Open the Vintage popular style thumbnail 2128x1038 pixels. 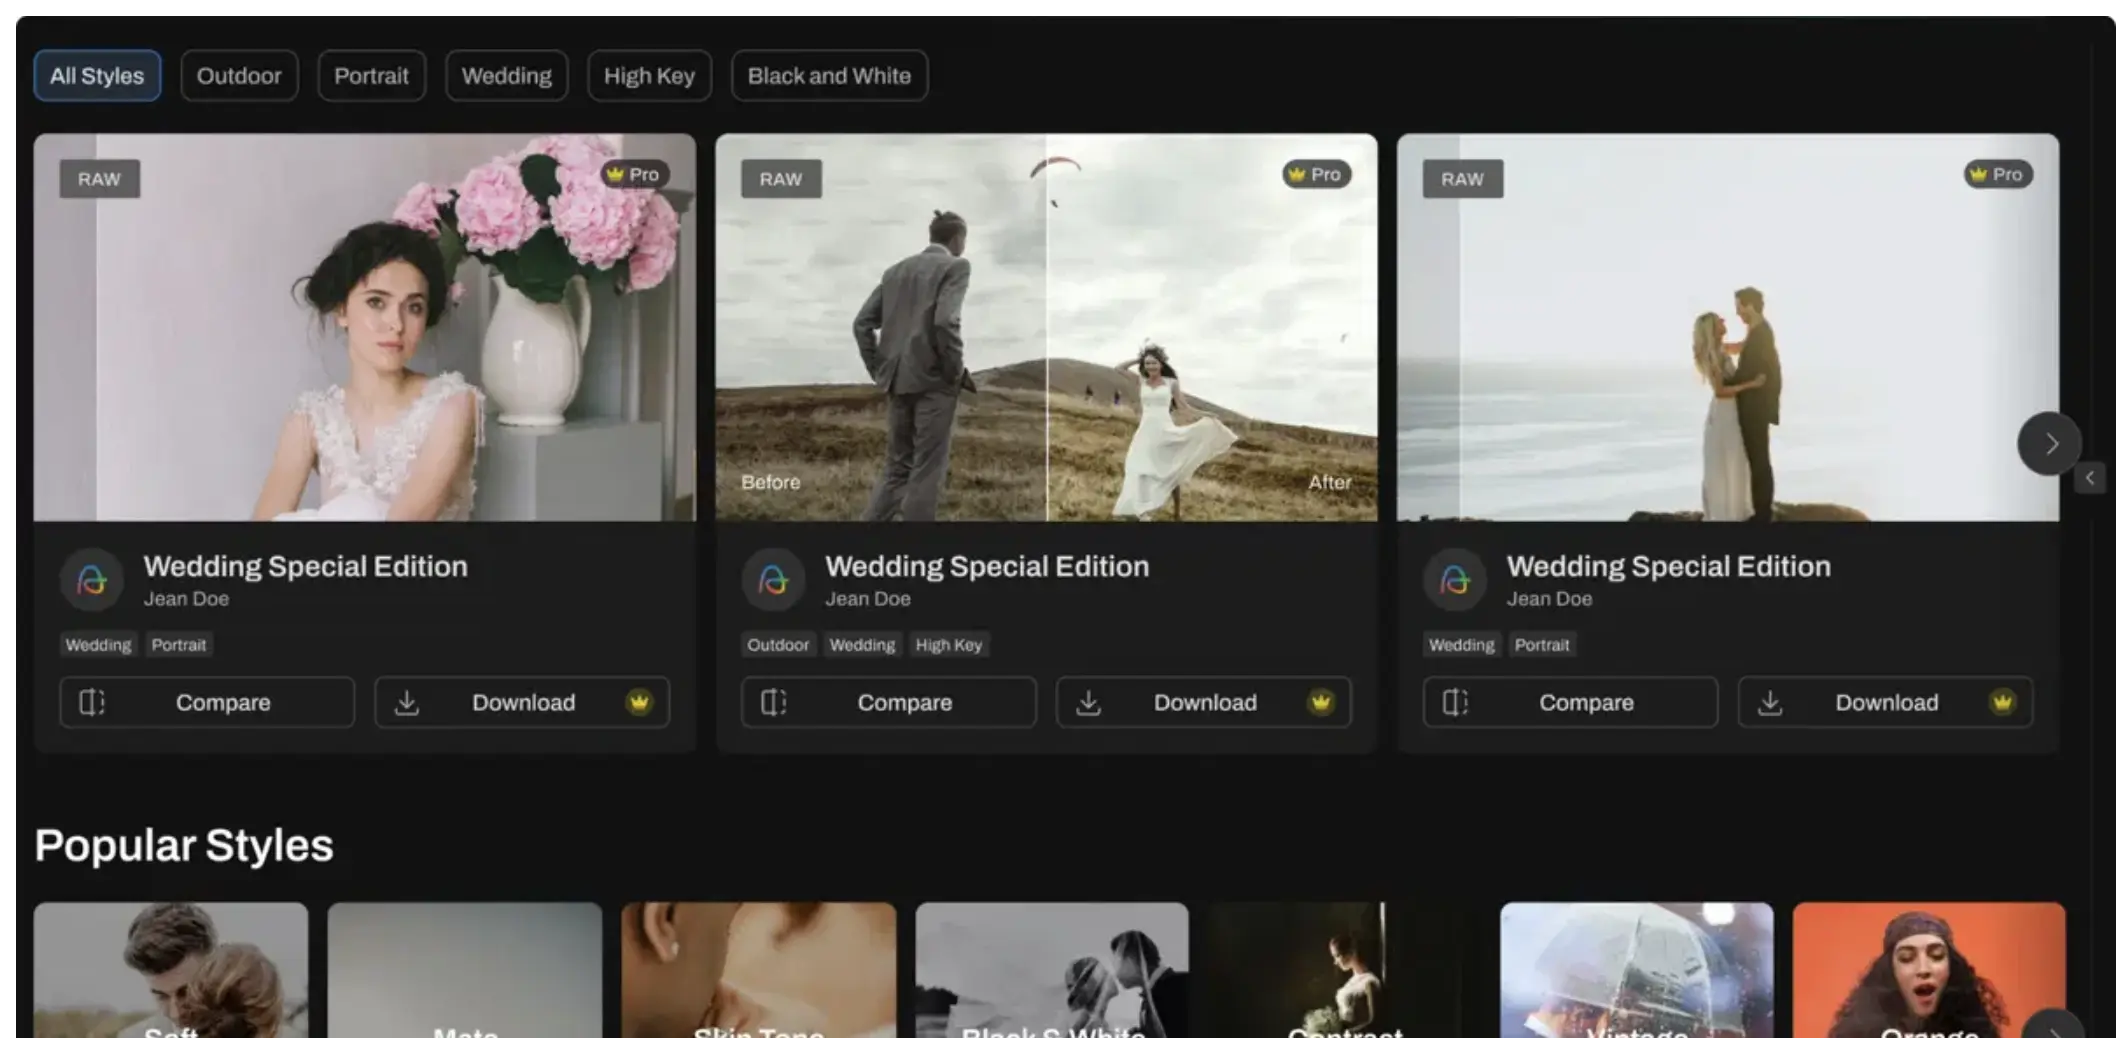[x=1637, y=970]
